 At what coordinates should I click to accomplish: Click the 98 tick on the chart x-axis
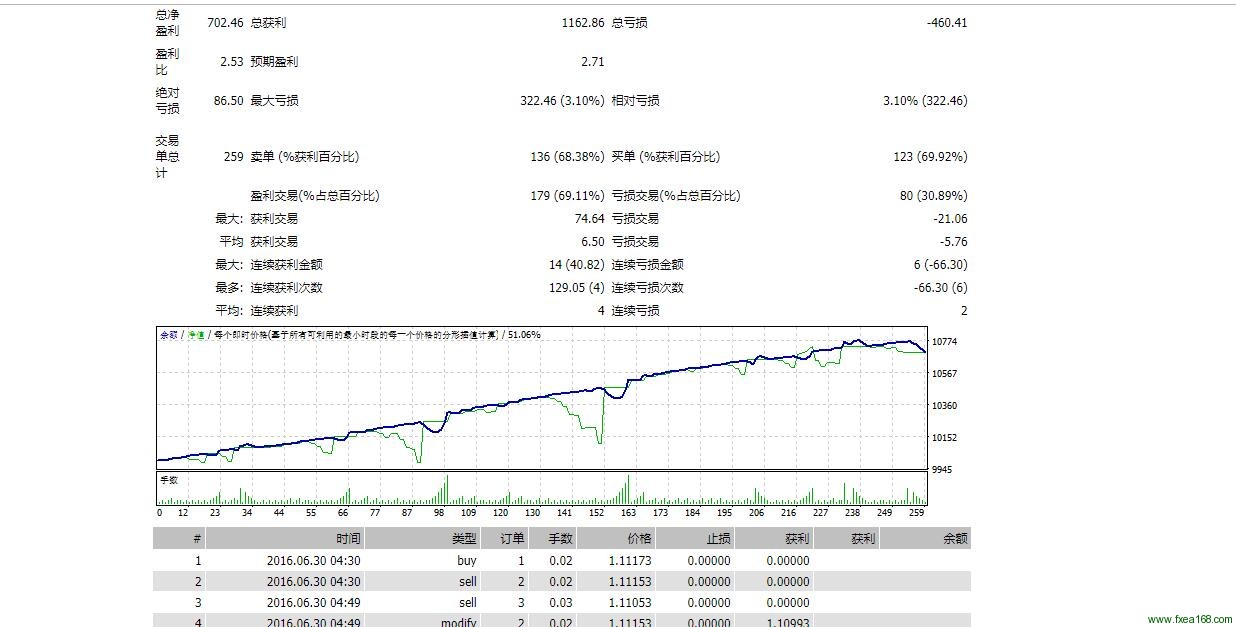pyautogui.click(x=438, y=512)
